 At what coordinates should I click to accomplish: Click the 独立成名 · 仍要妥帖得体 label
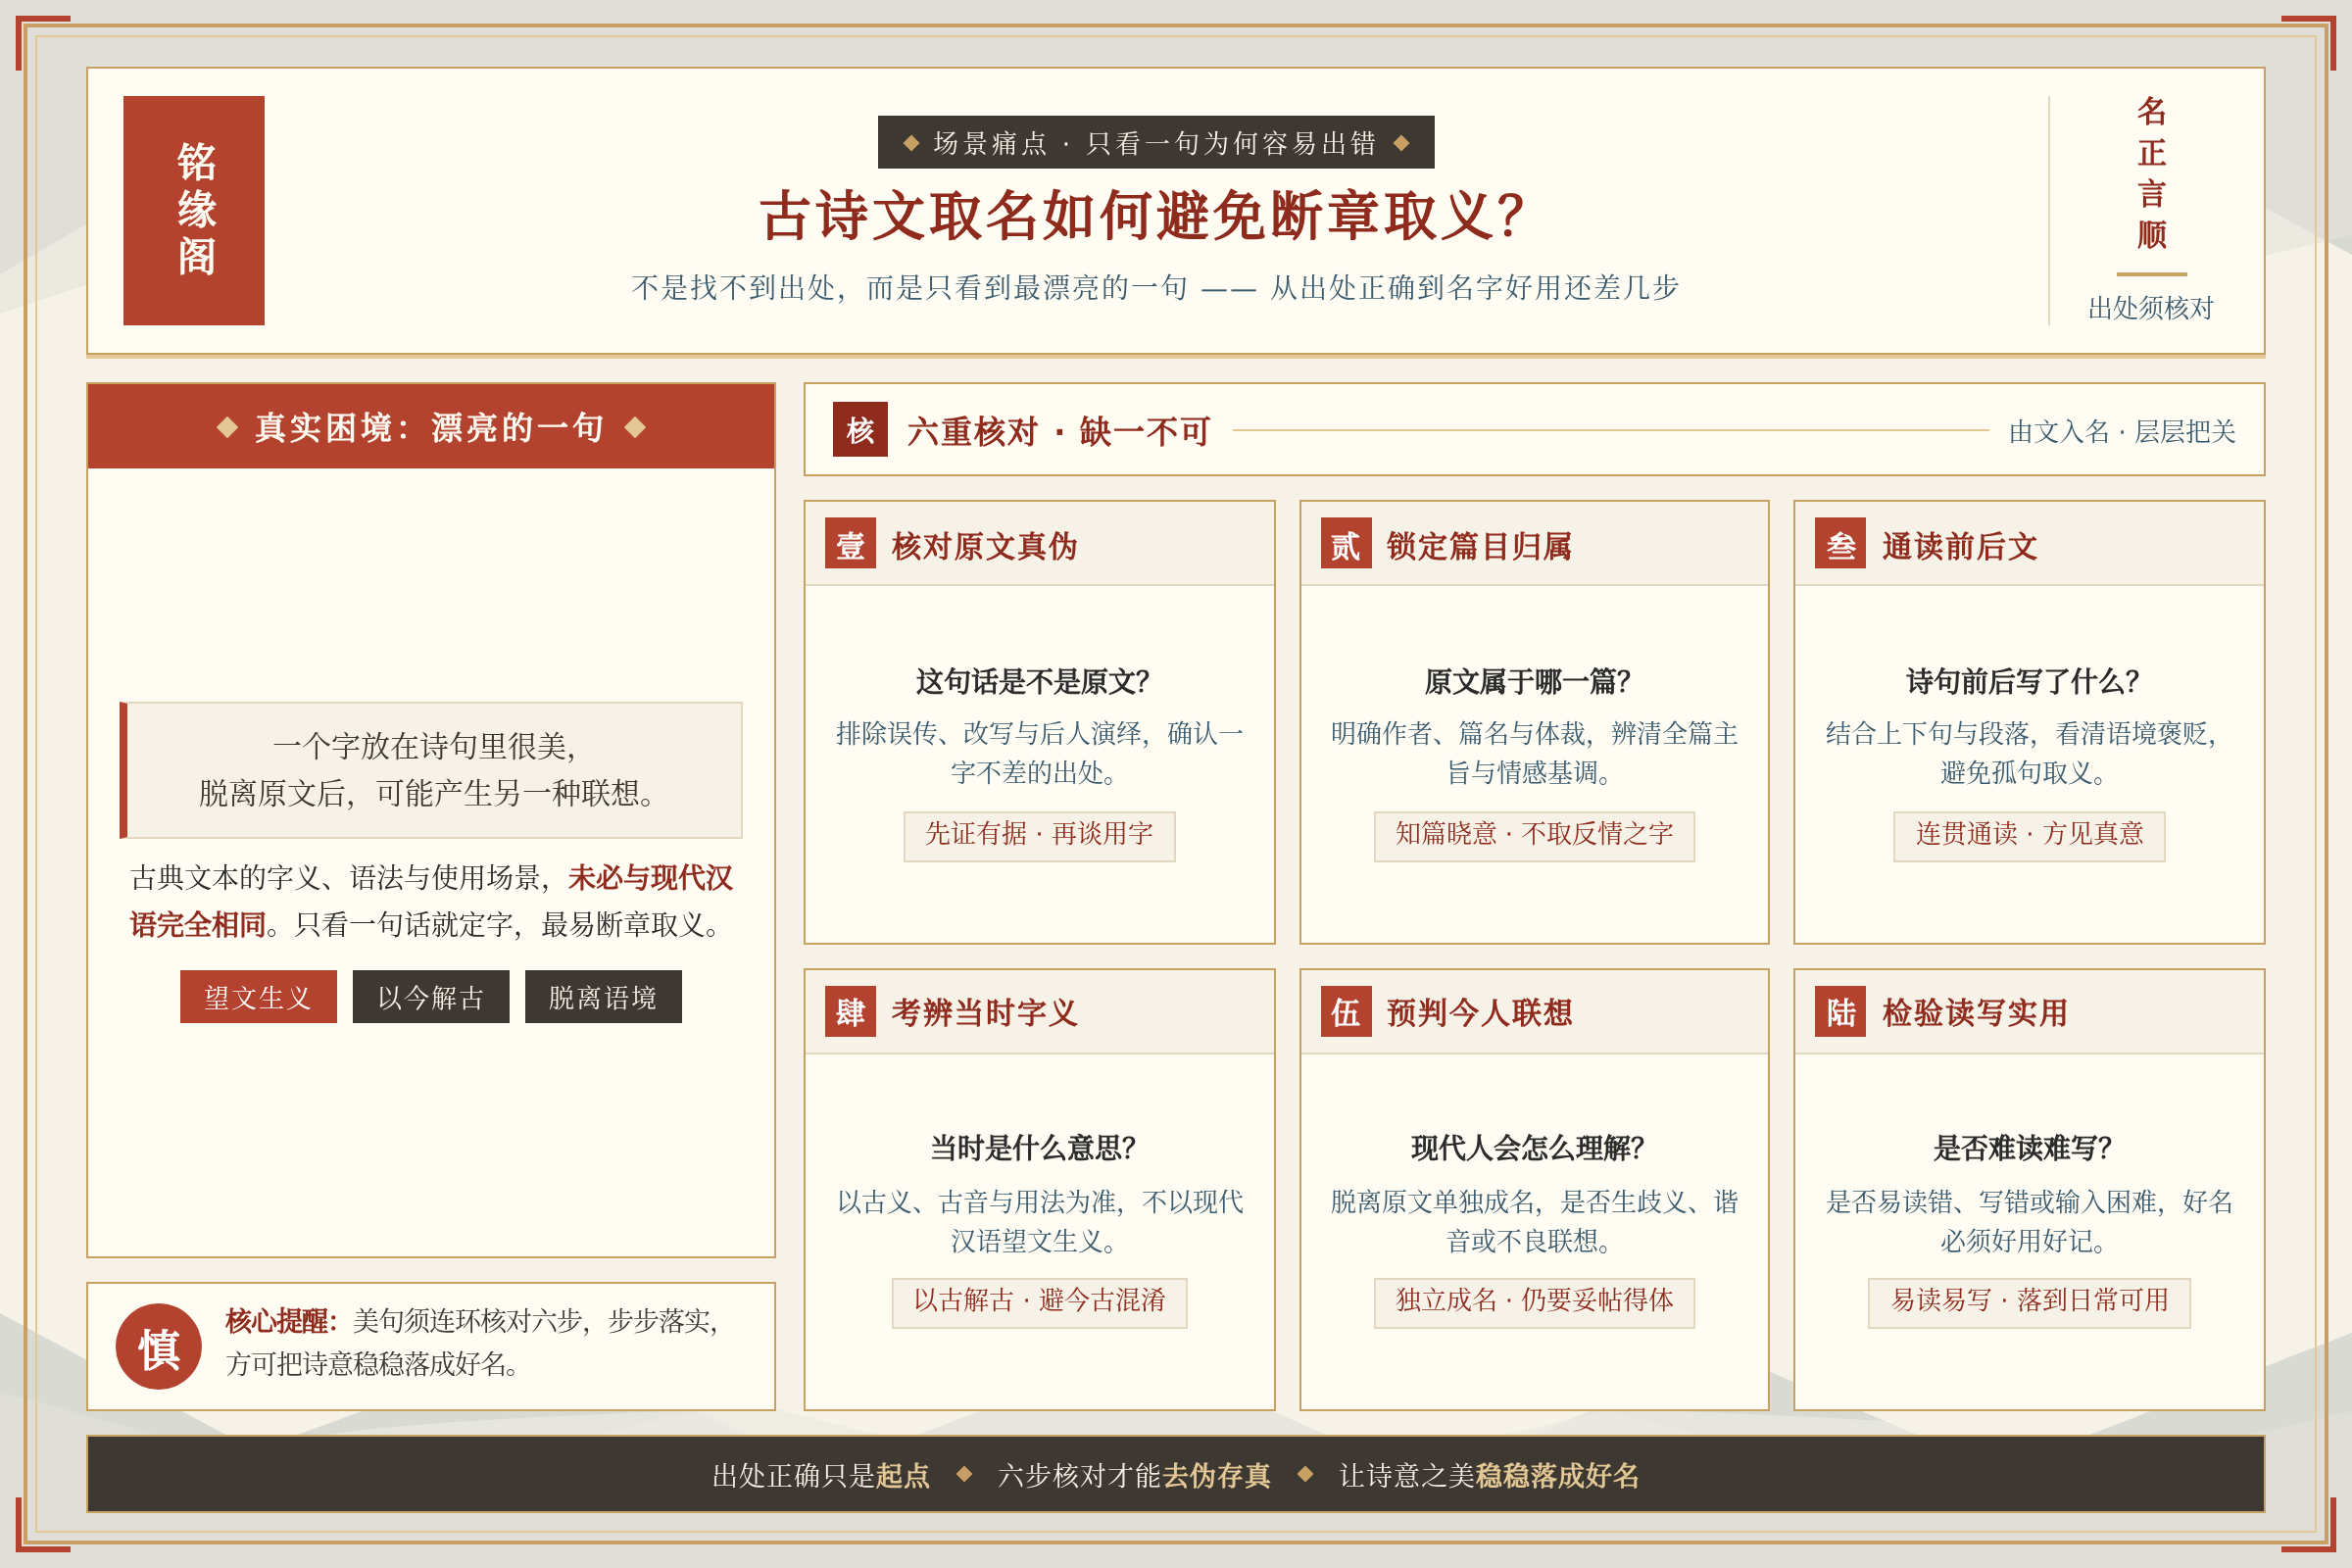(x=1534, y=1301)
